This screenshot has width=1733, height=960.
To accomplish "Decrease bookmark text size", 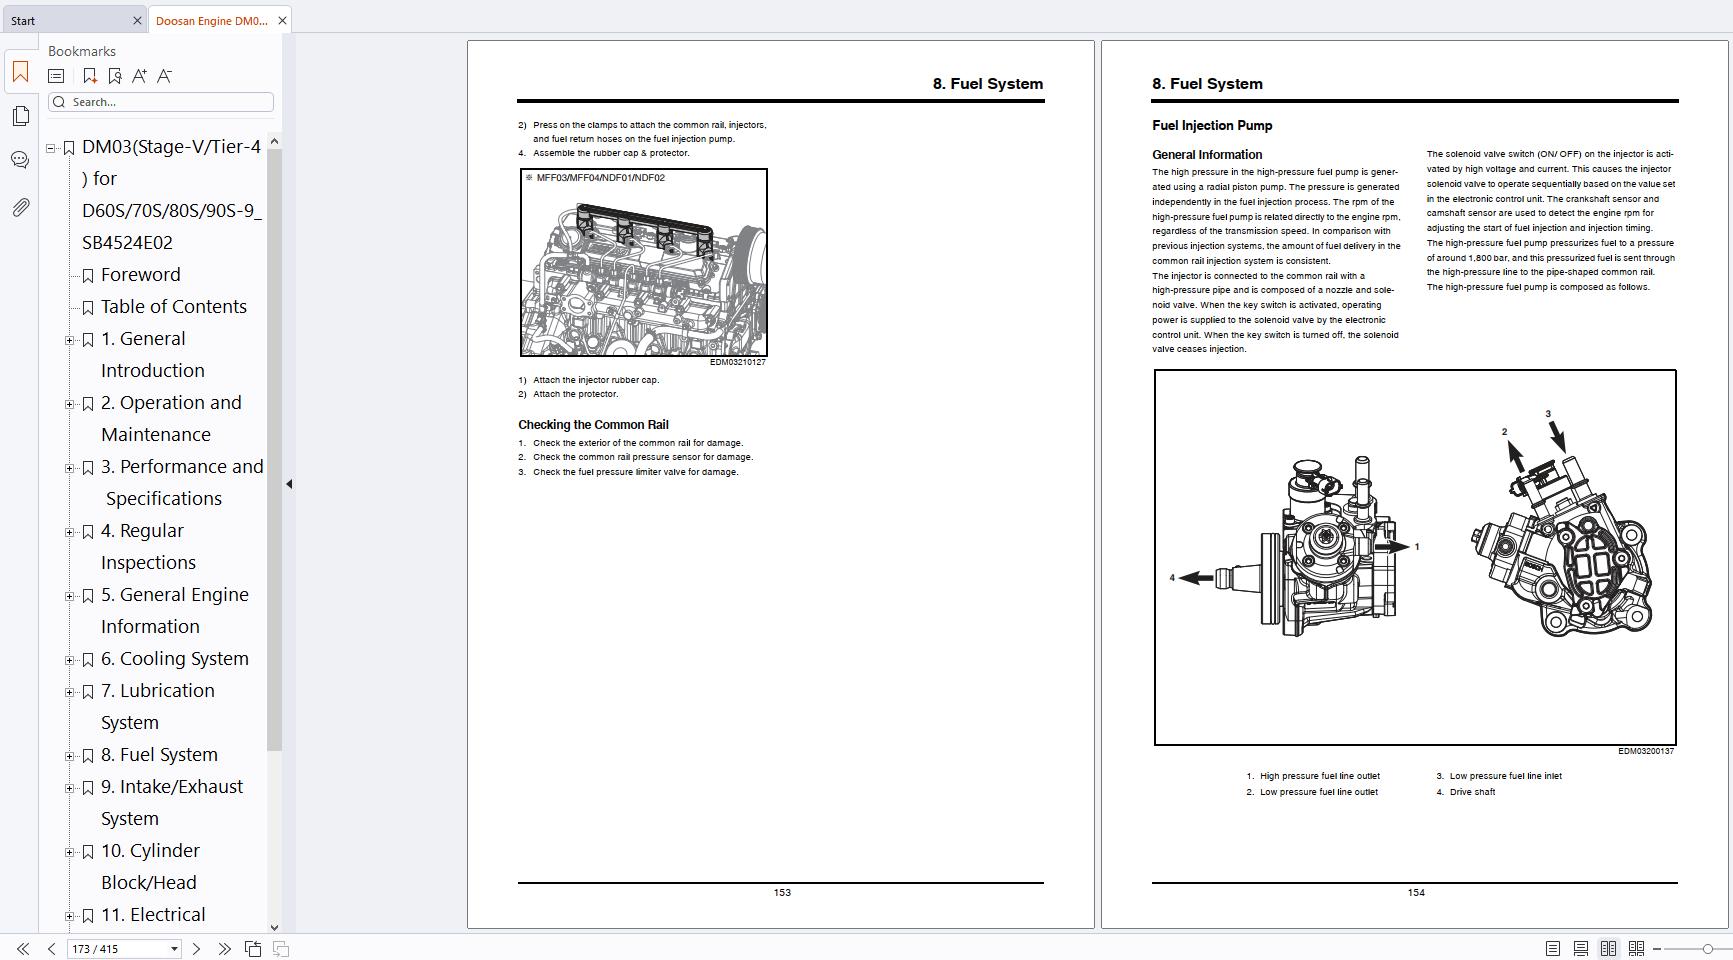I will pos(165,76).
